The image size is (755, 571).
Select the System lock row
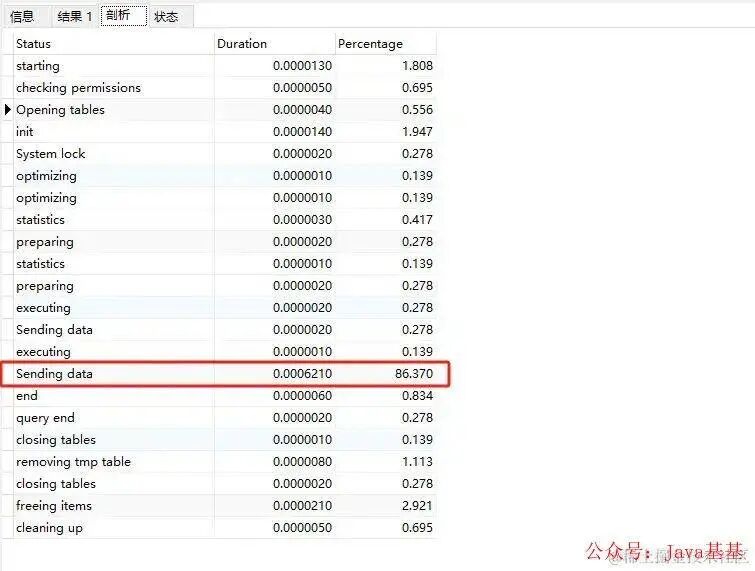point(225,154)
